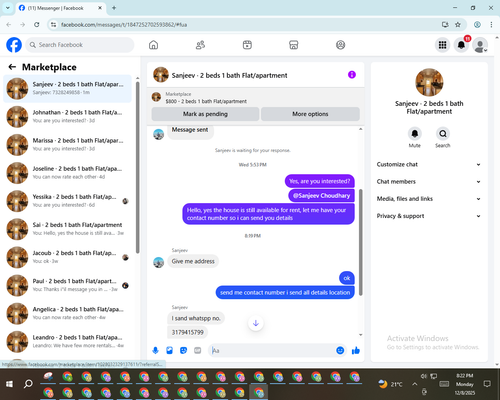Click the browser address bar URL
500x400 pixels.
pos(124,25)
